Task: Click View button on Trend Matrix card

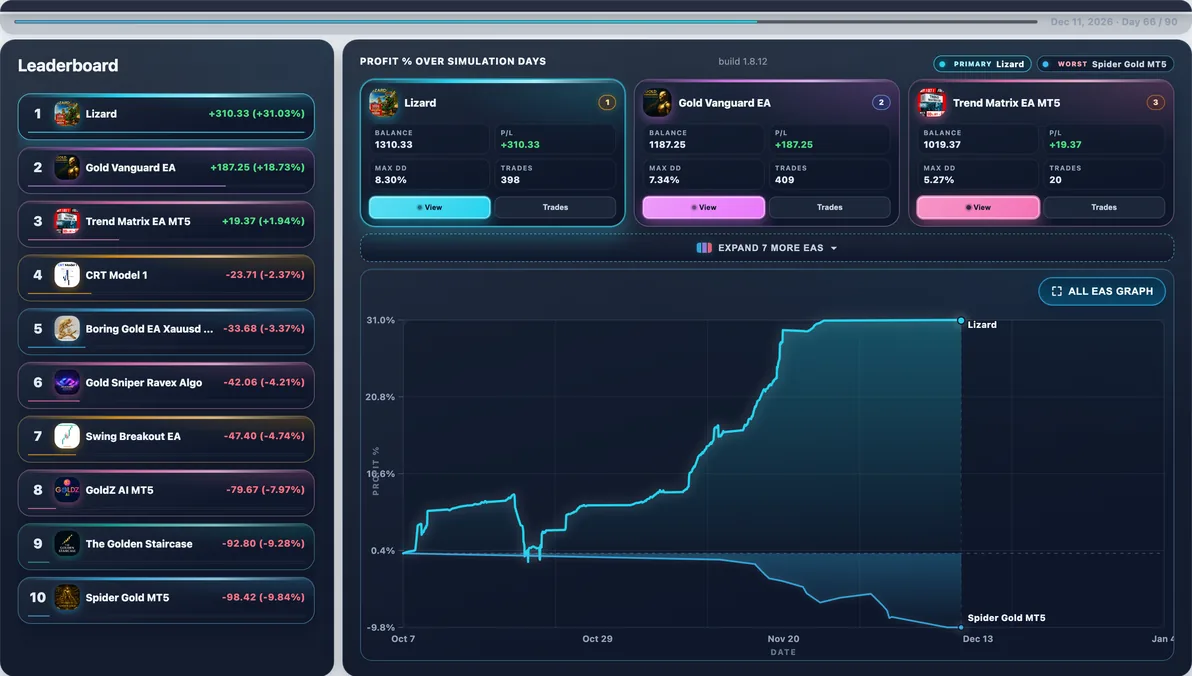Action: [978, 207]
